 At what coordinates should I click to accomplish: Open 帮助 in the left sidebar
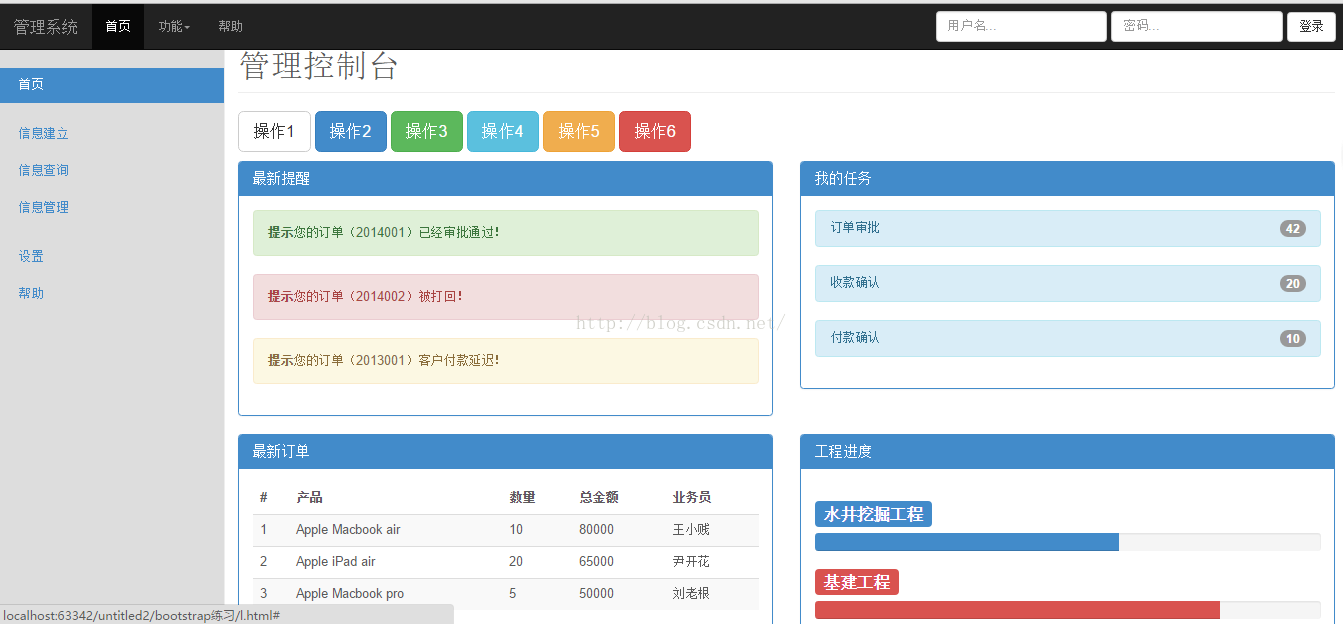point(31,293)
